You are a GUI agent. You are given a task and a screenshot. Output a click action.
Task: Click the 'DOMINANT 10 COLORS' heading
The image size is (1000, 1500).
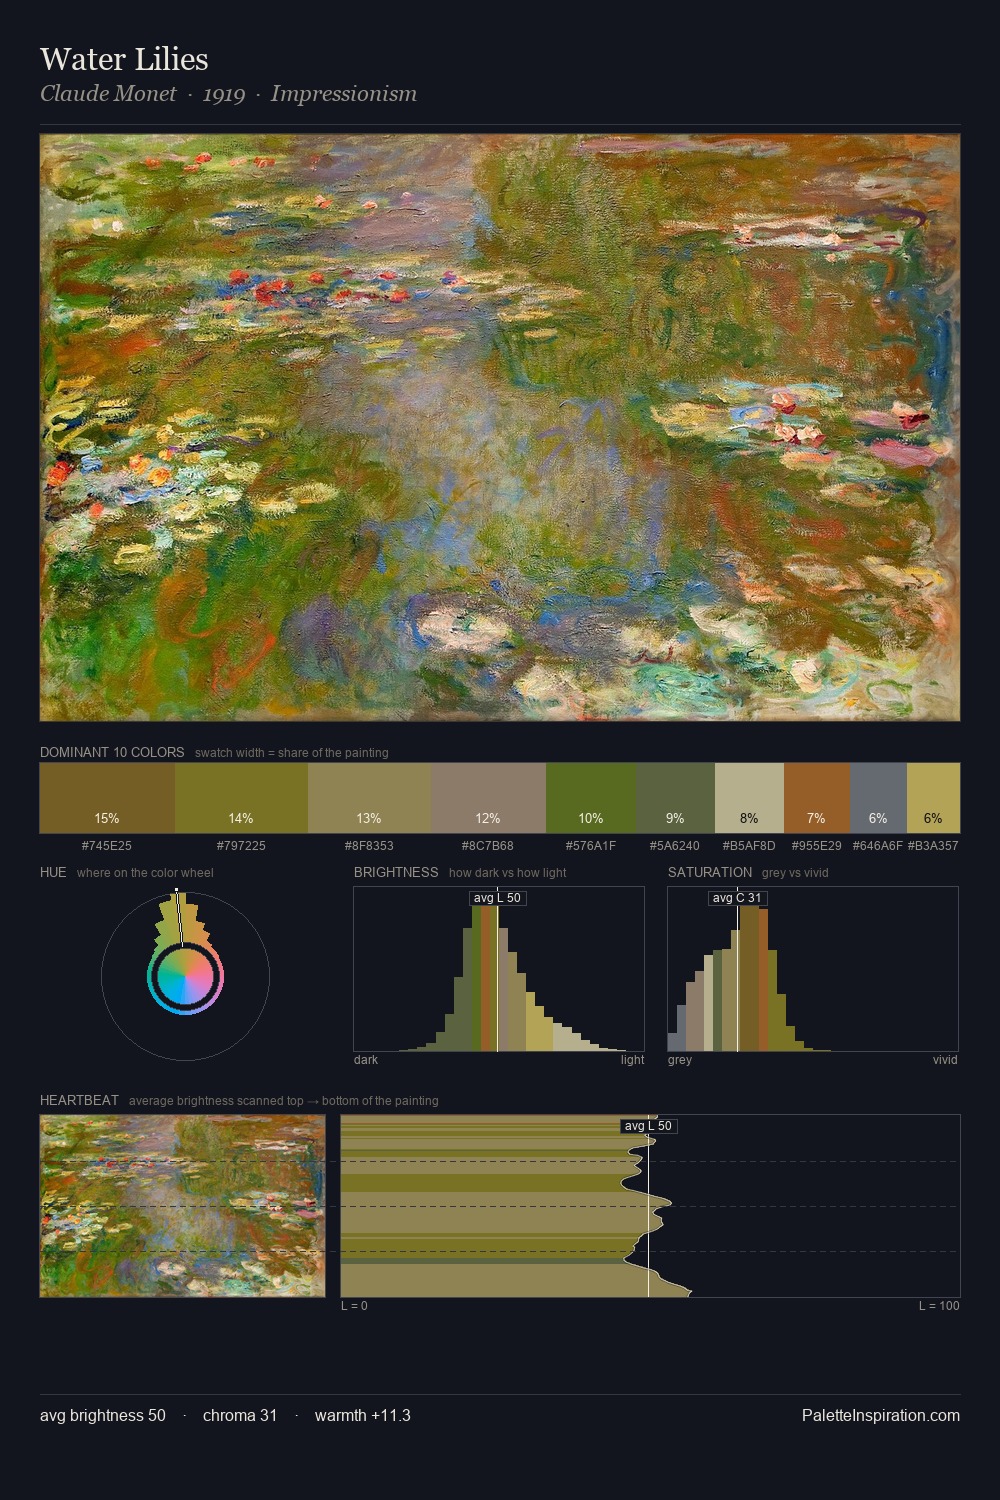(112, 752)
